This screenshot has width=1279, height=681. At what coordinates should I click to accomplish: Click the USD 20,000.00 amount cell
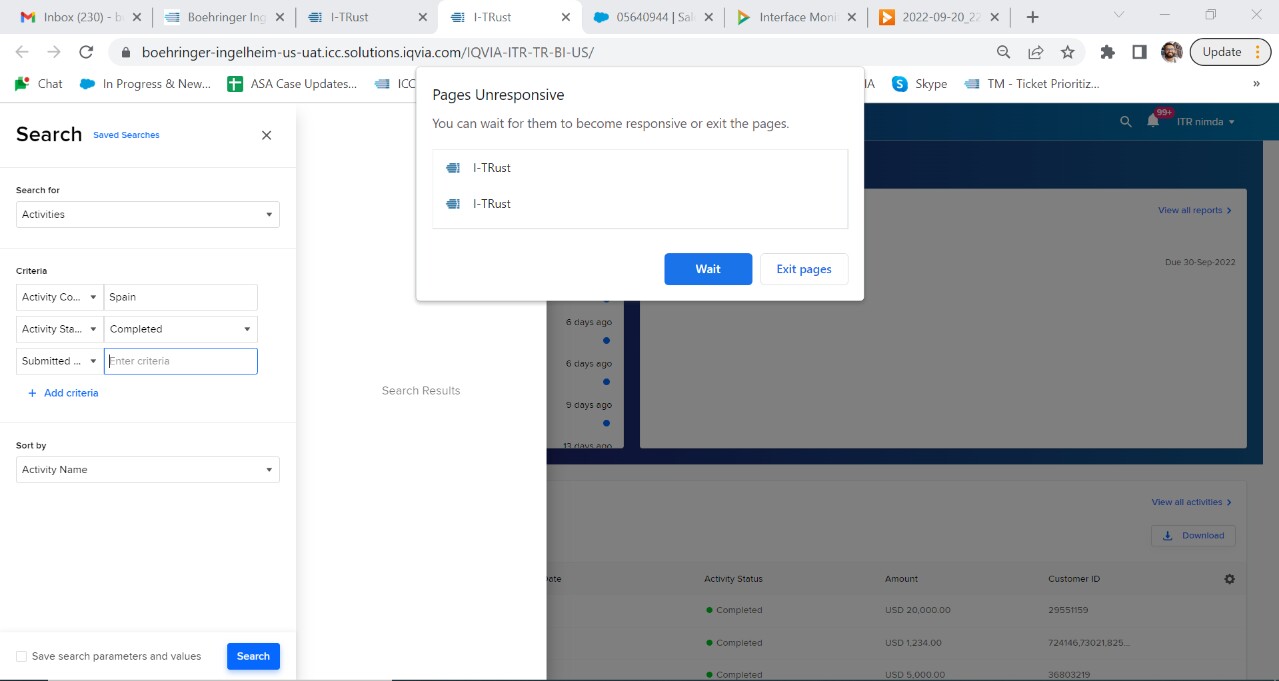pos(918,610)
